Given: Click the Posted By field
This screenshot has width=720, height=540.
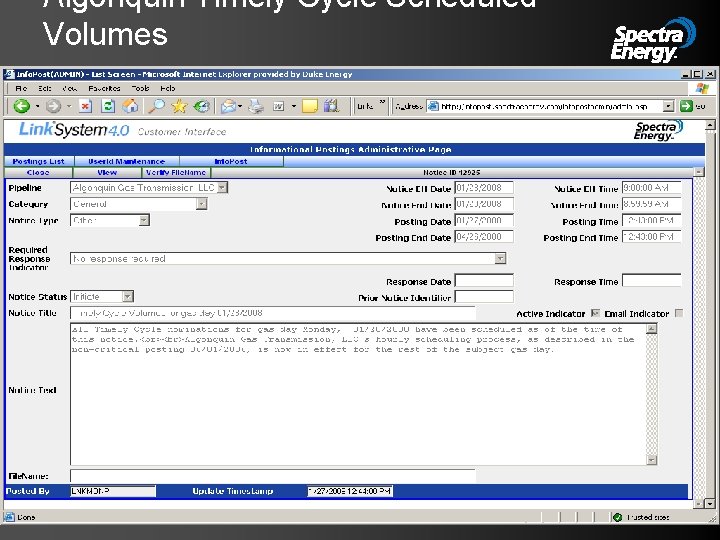Looking at the screenshot, I should point(113,491).
